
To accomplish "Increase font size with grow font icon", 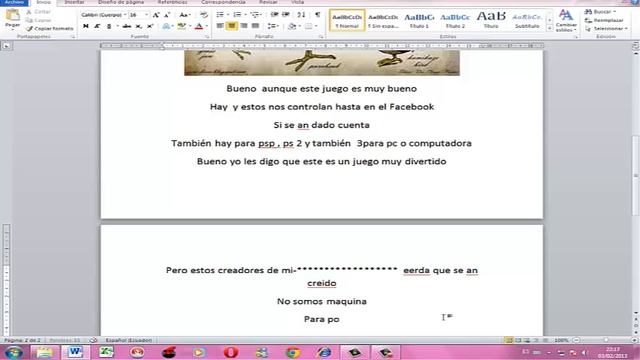I will [x=156, y=15].
